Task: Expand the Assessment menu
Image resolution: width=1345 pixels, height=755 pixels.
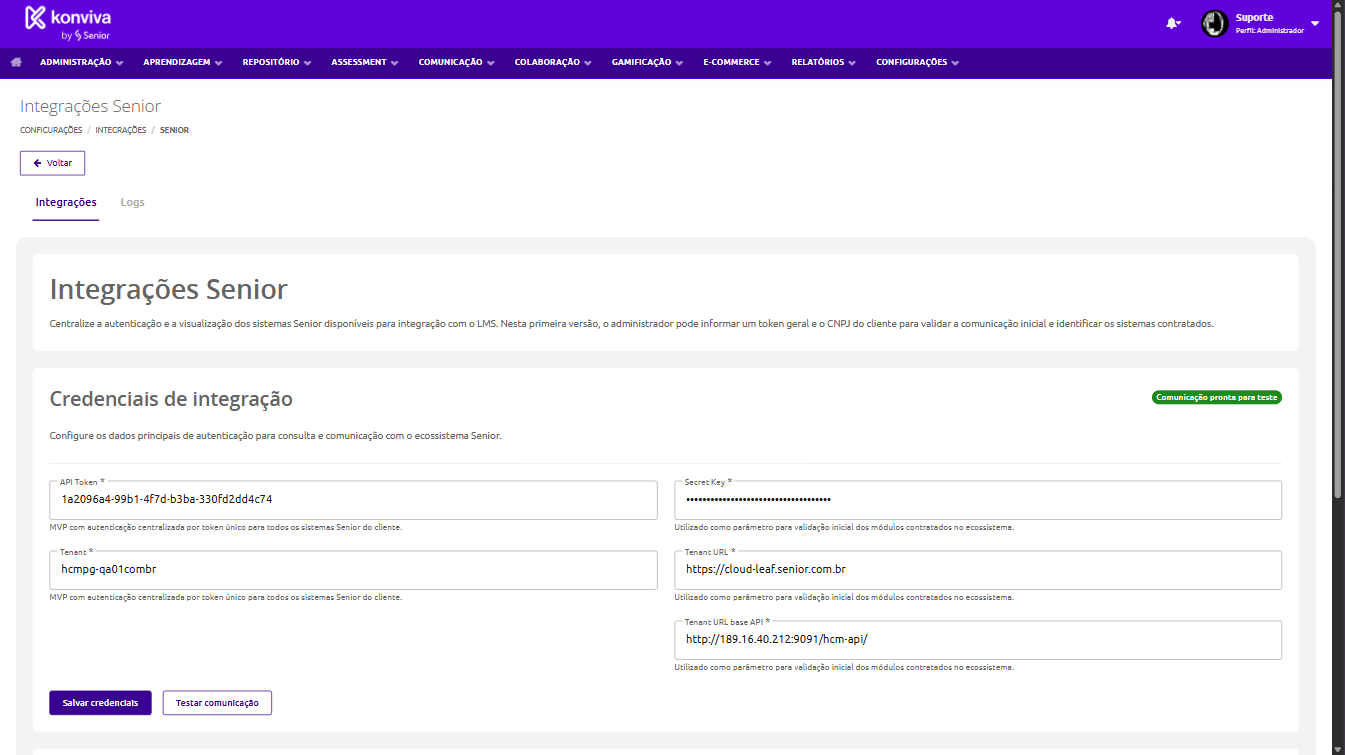Action: click(365, 62)
